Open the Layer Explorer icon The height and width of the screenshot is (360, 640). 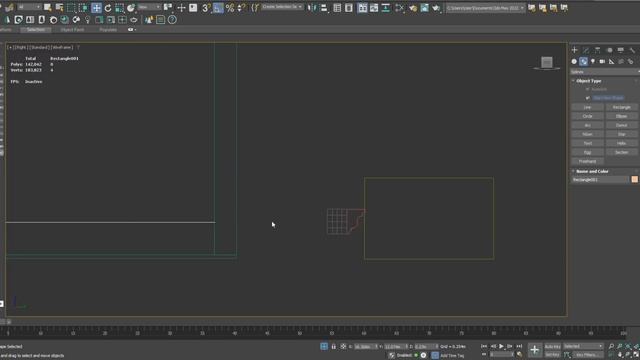[x=349, y=8]
